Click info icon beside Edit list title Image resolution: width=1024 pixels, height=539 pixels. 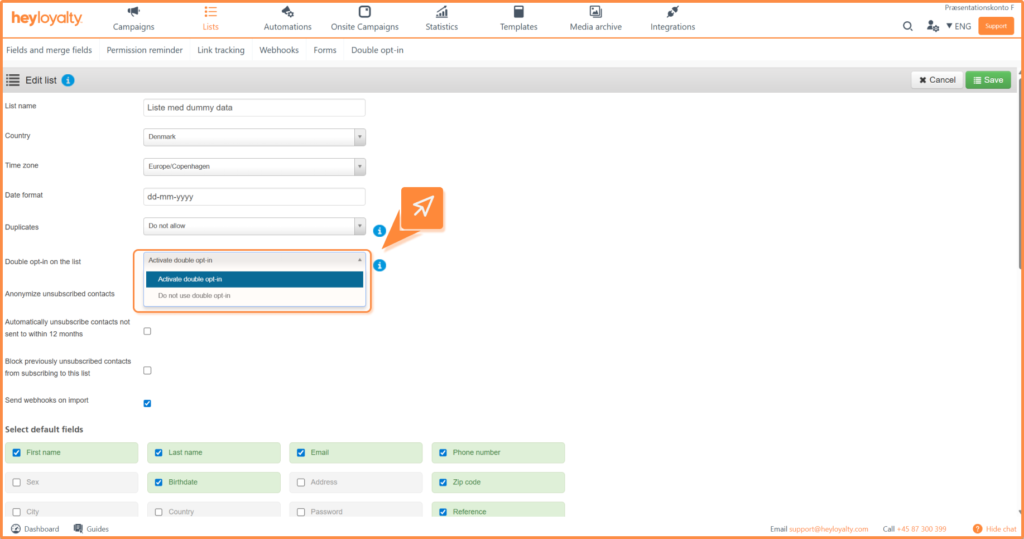[68, 80]
